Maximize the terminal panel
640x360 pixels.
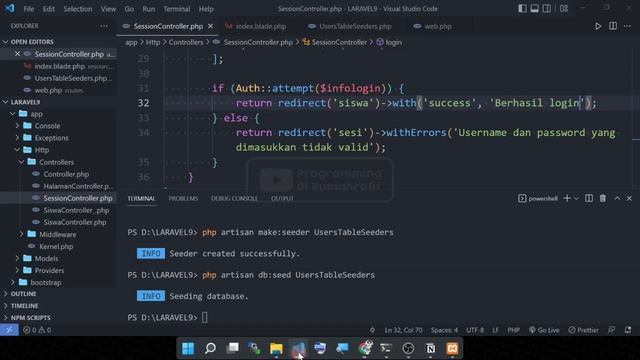click(x=617, y=198)
